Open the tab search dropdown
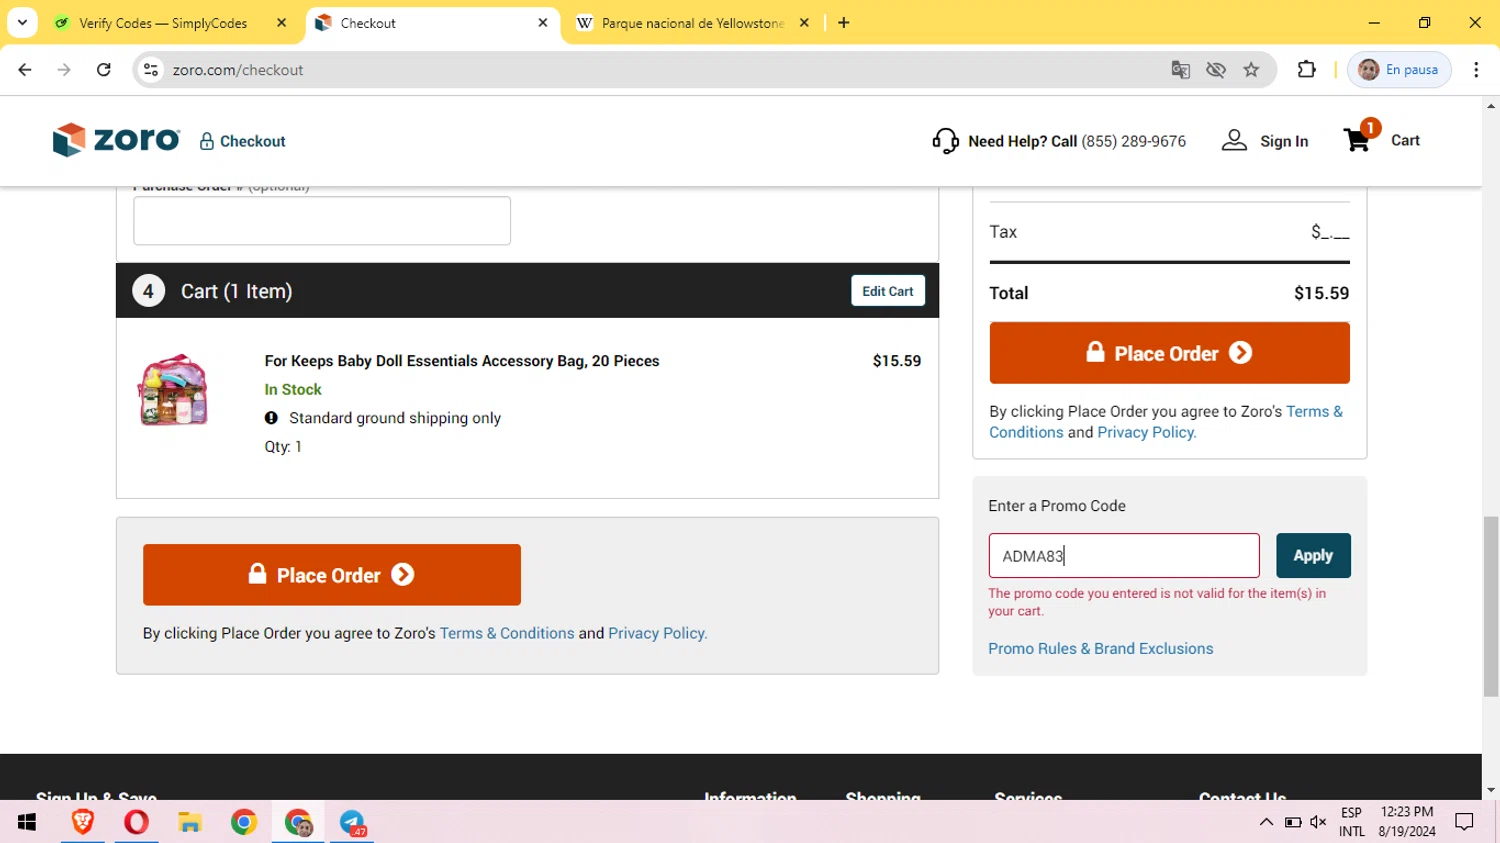The width and height of the screenshot is (1500, 843). (x=22, y=22)
